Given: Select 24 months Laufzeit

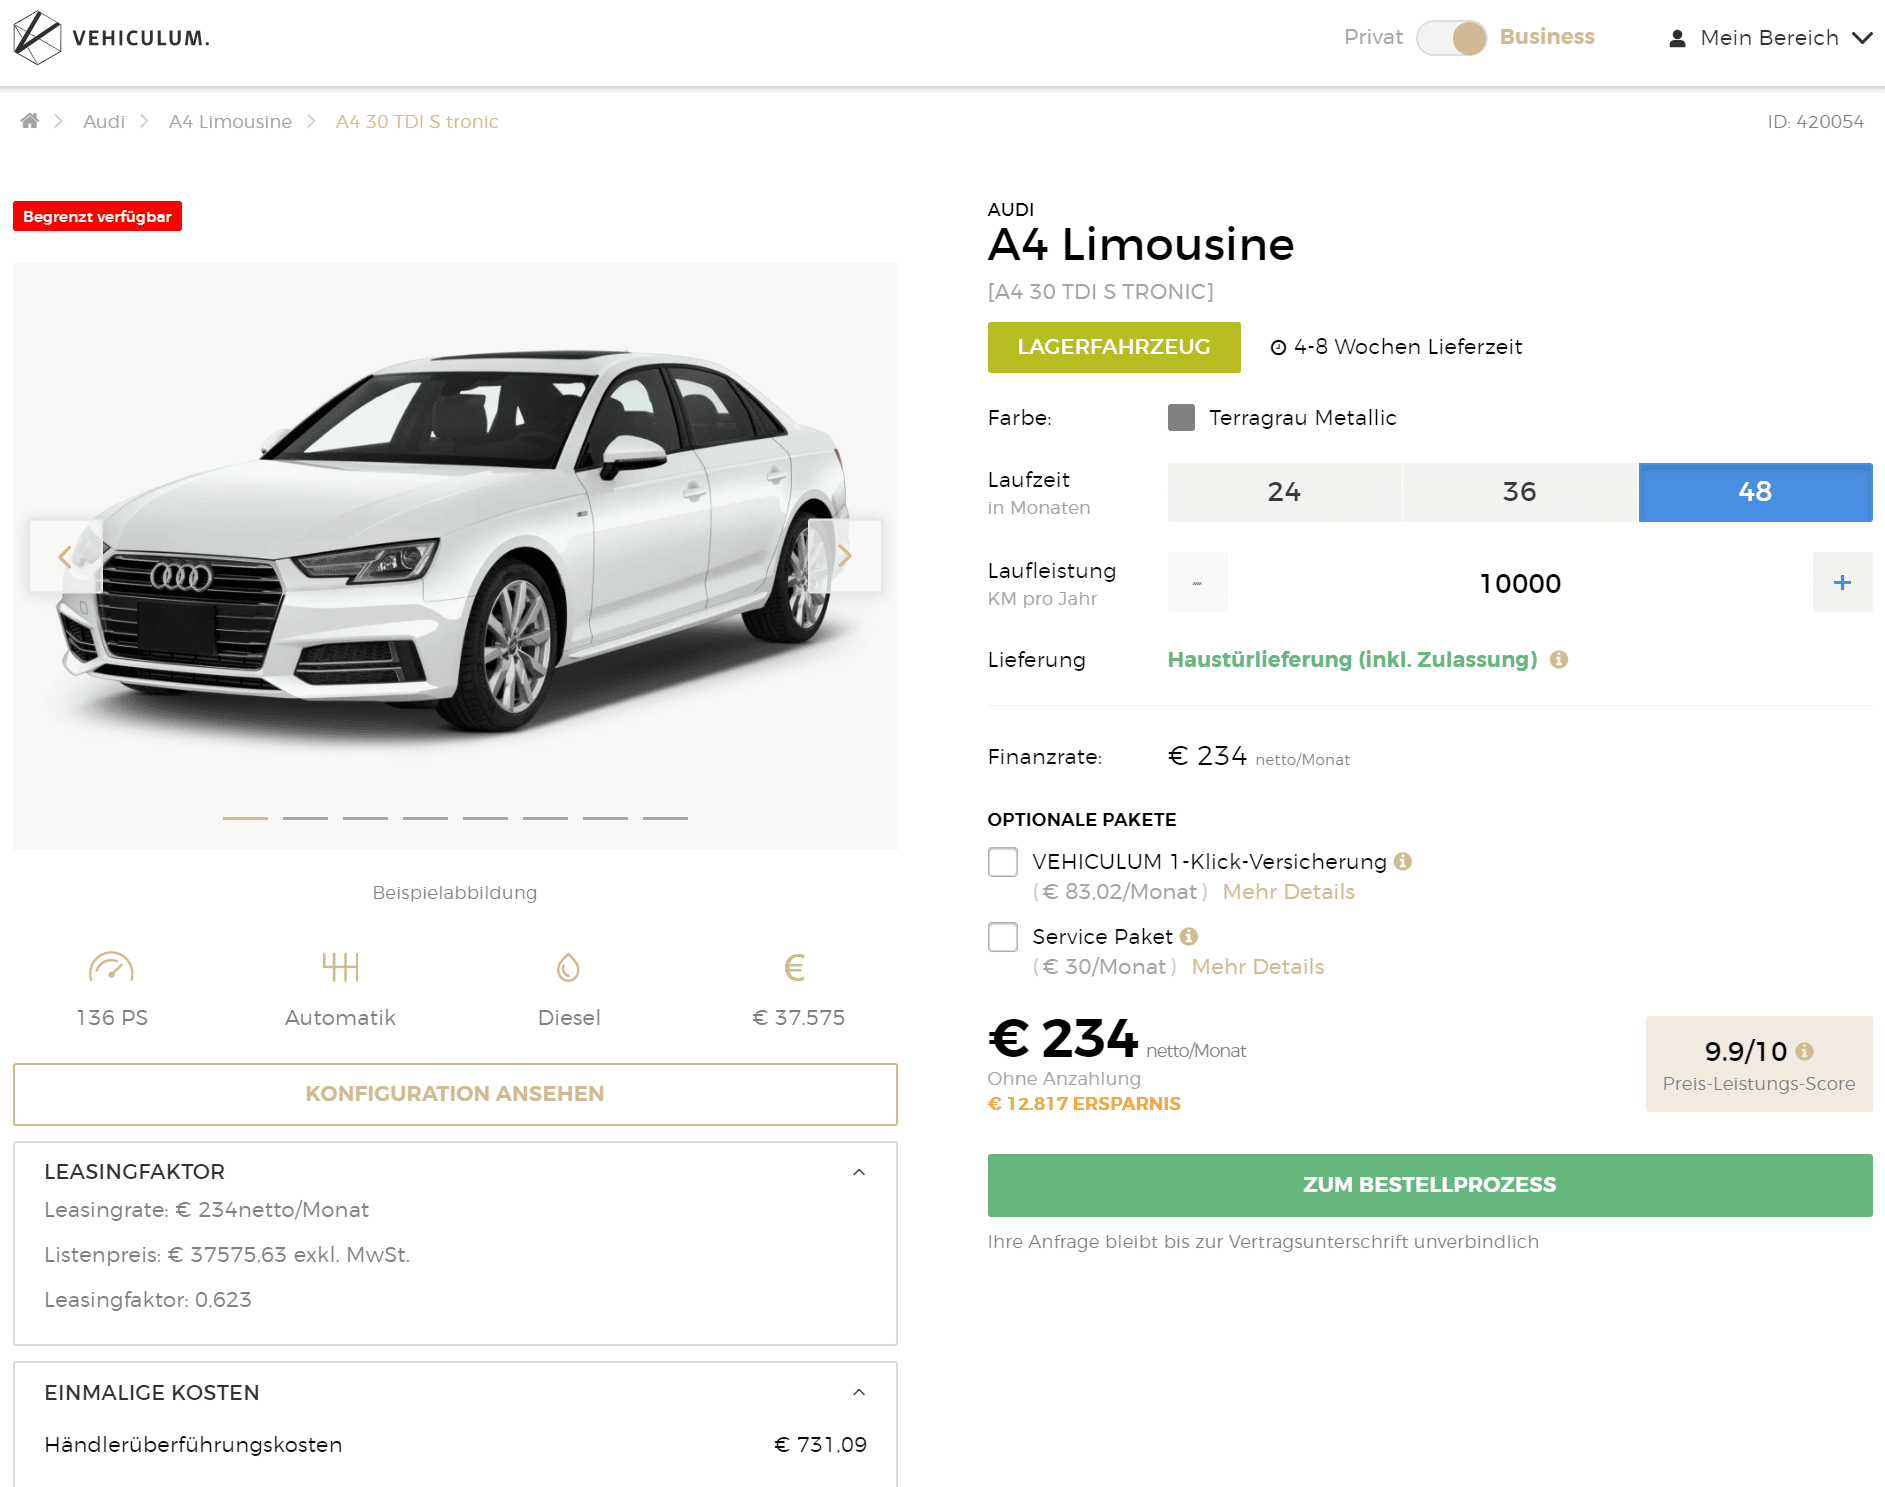Looking at the screenshot, I should click(1284, 492).
